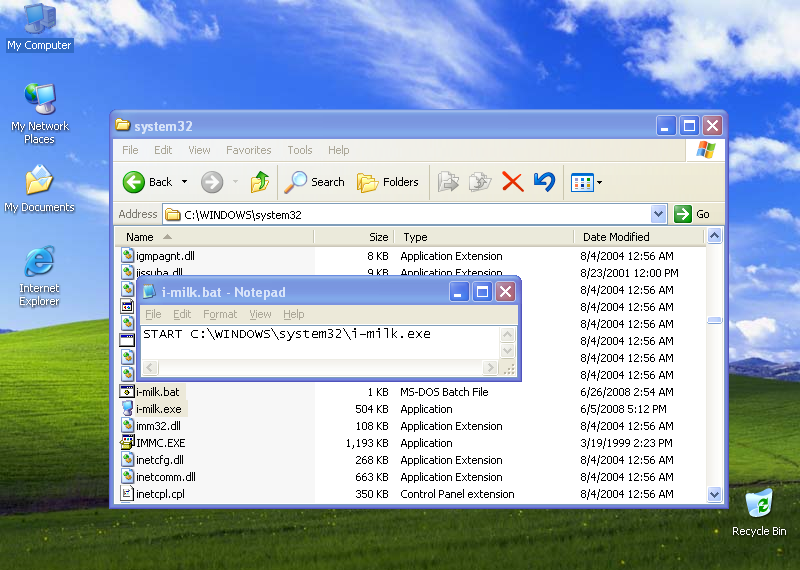
Task: Select the IMMC.EXE file icon
Action: pyautogui.click(x=128, y=443)
